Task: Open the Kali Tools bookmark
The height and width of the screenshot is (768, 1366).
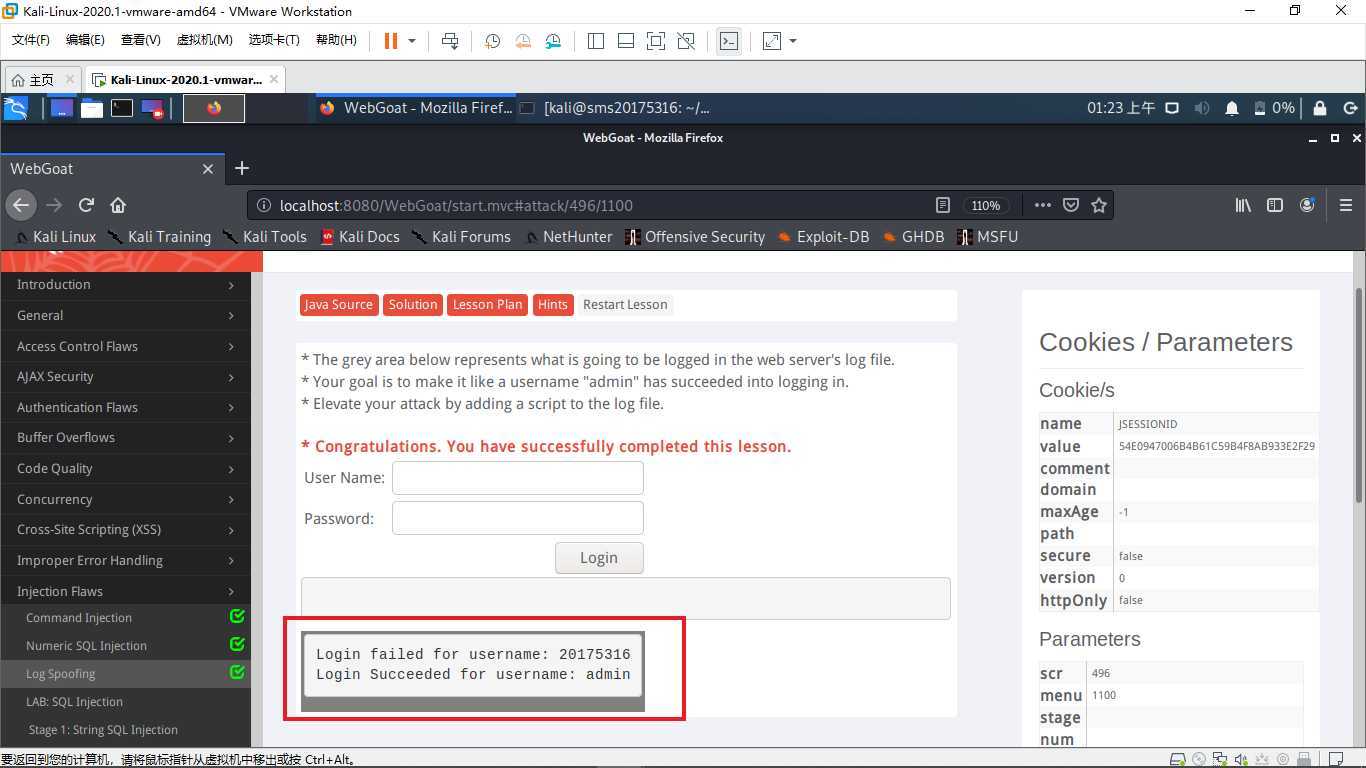Action: coord(264,237)
